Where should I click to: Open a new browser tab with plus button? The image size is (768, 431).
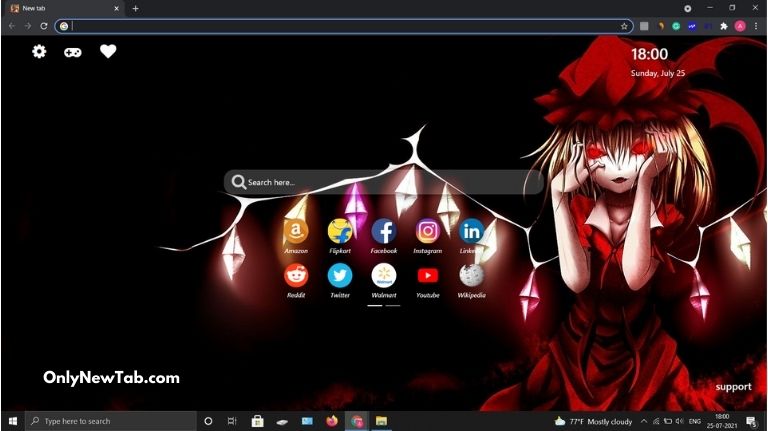135,8
